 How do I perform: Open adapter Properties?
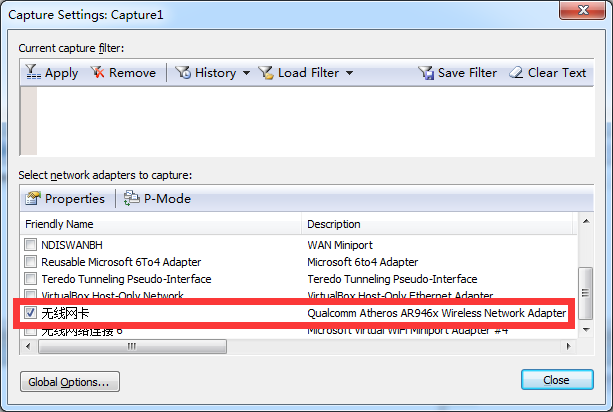pos(32,198)
